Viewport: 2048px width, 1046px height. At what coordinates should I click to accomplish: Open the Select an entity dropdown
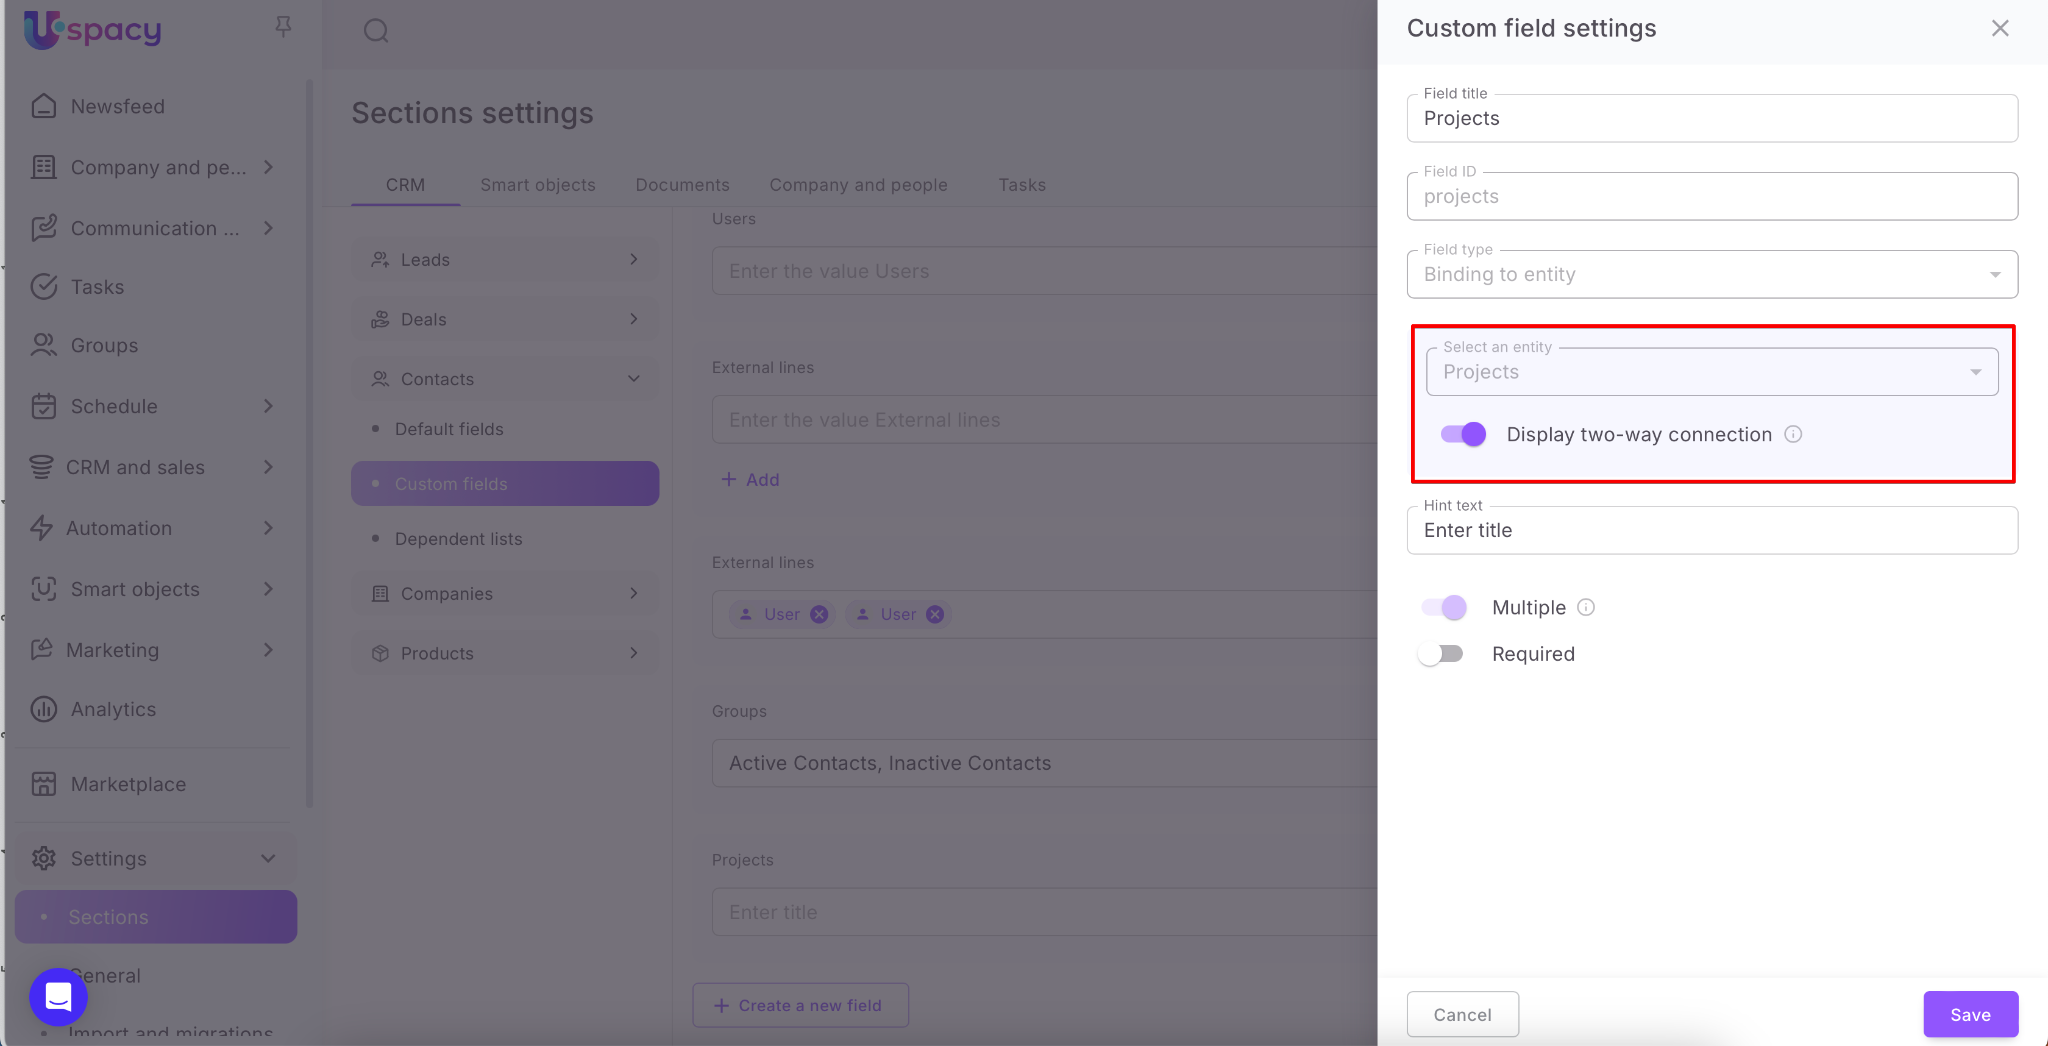tap(1711, 372)
